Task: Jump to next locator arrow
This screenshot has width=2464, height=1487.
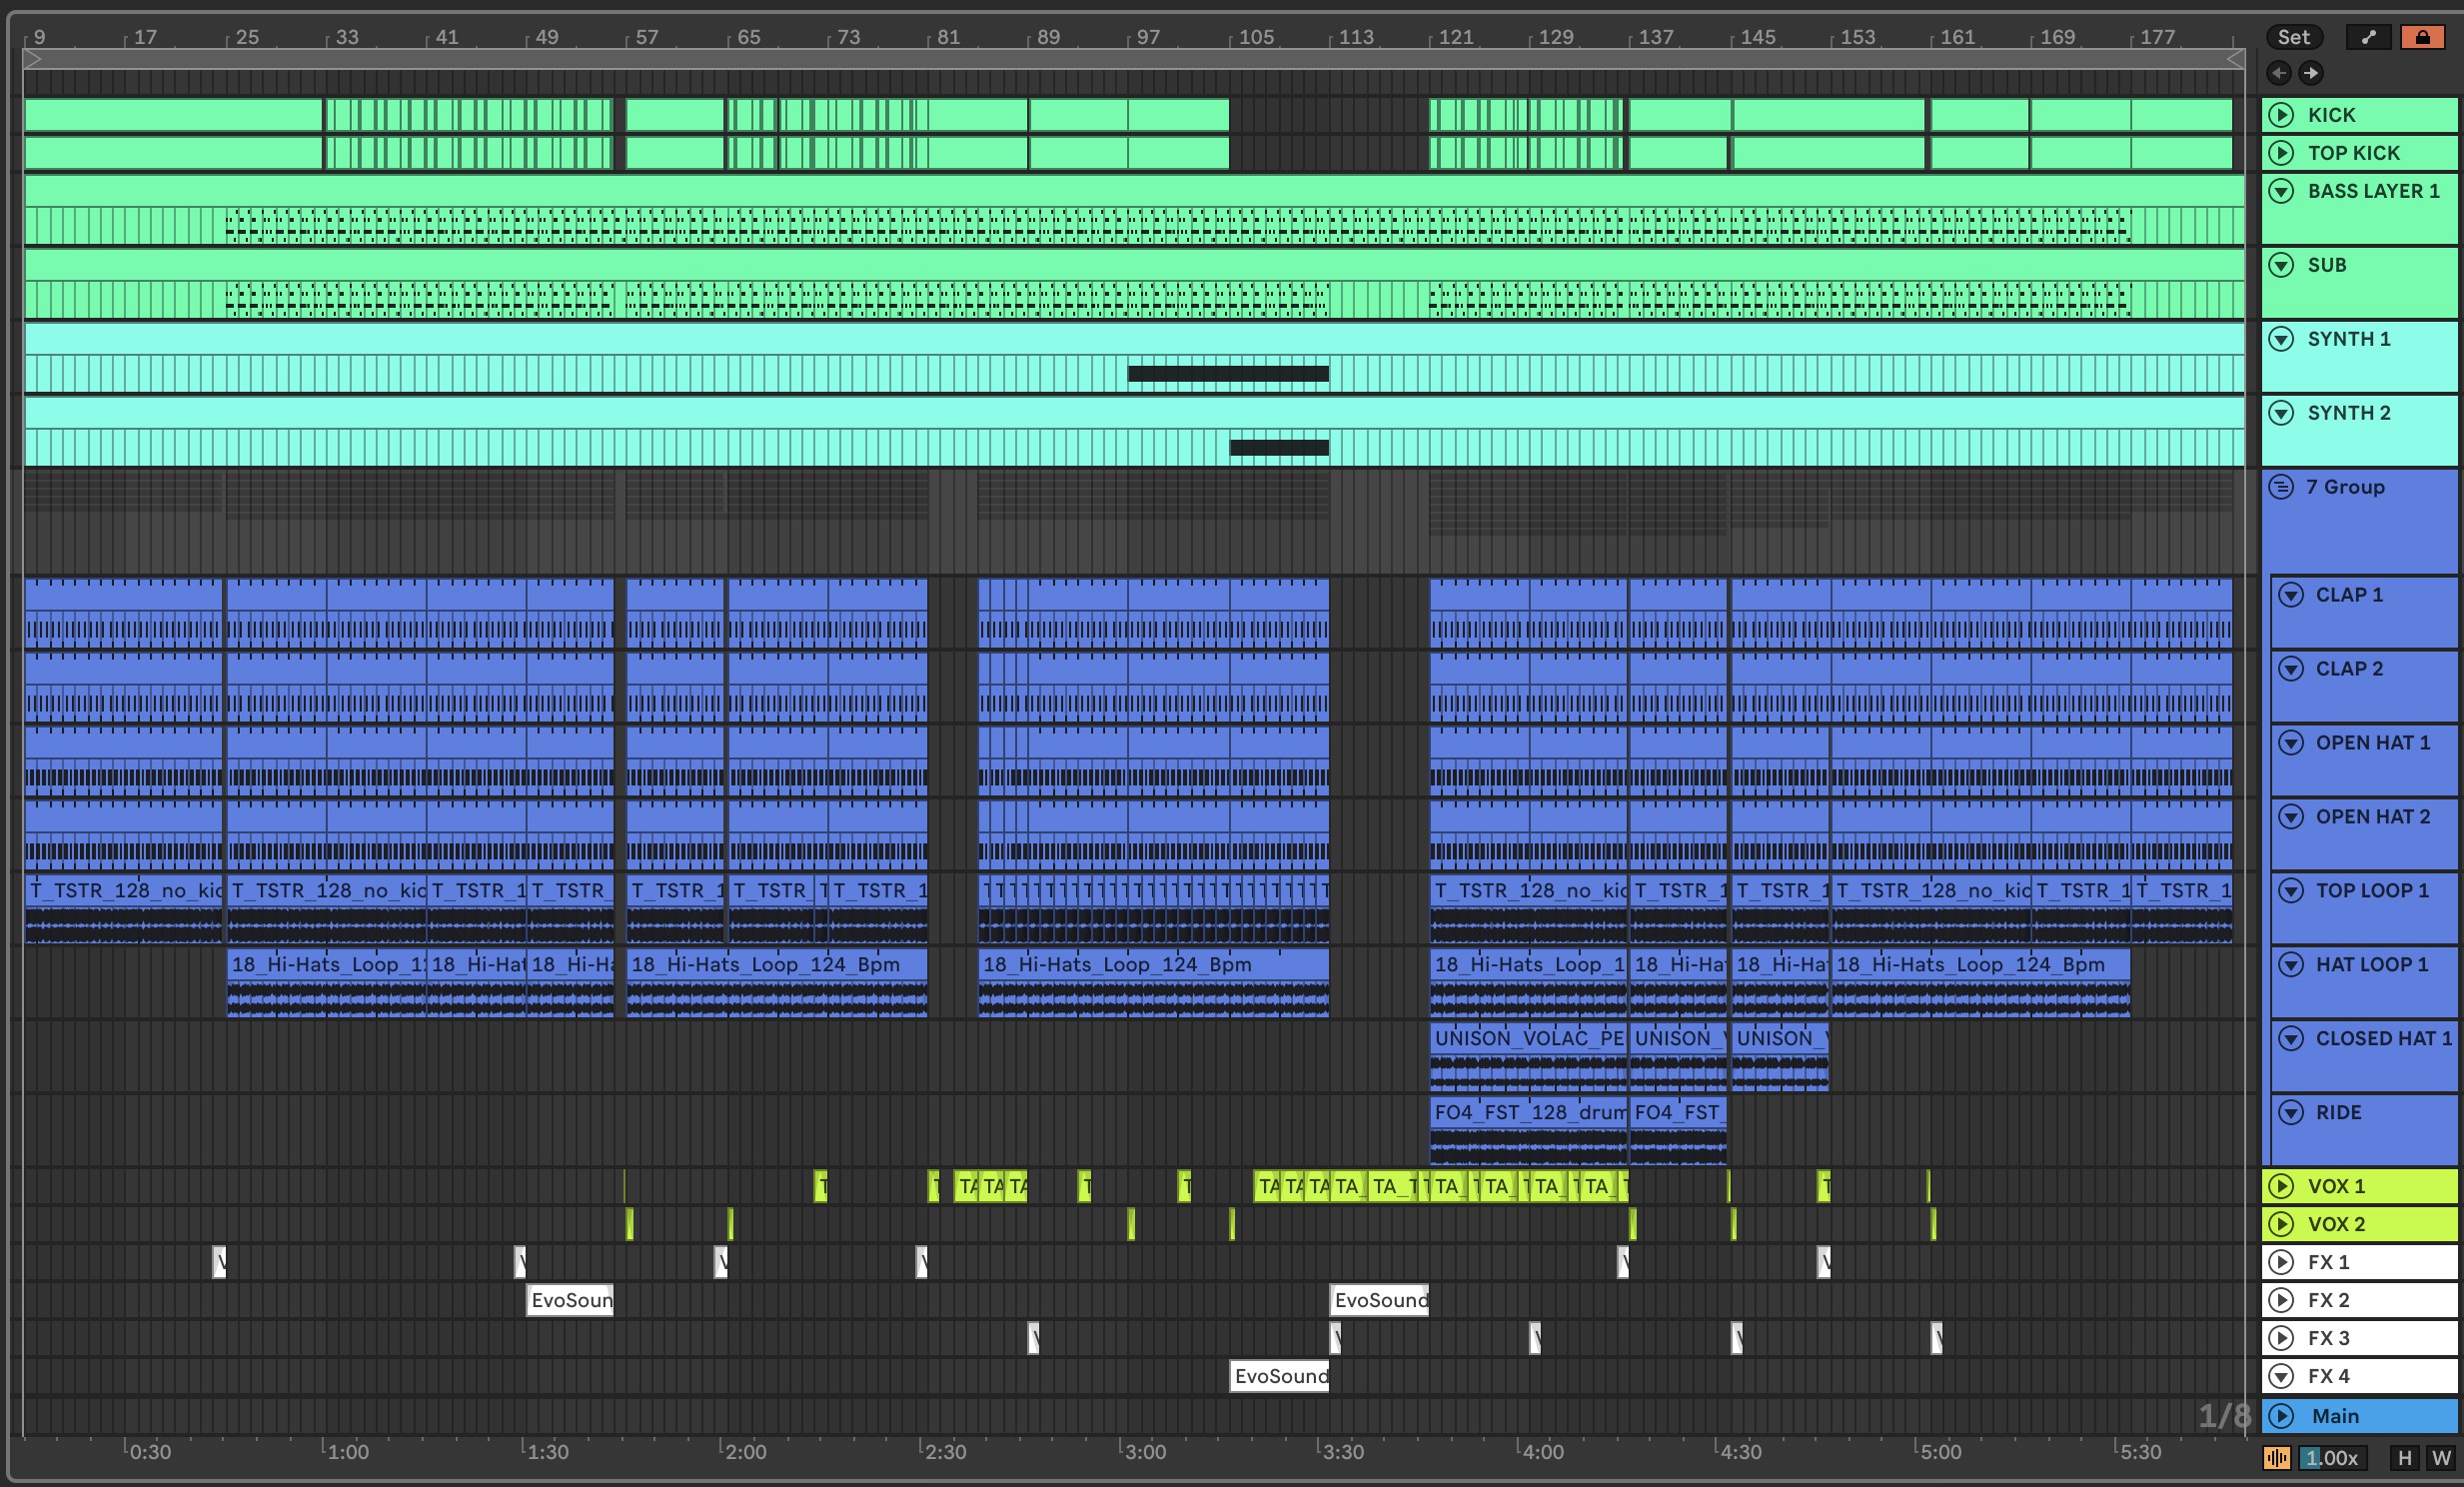Action: tap(2310, 73)
